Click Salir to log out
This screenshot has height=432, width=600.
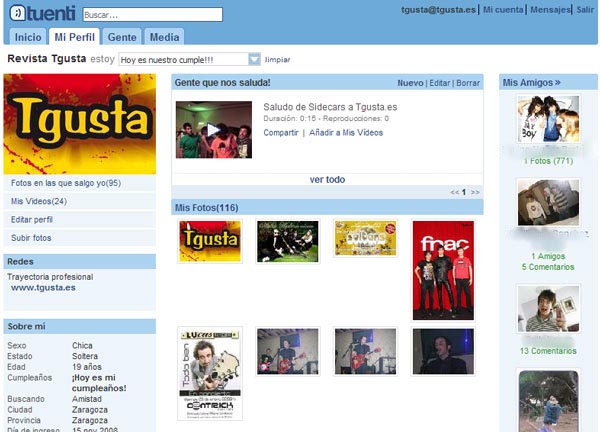tap(584, 9)
